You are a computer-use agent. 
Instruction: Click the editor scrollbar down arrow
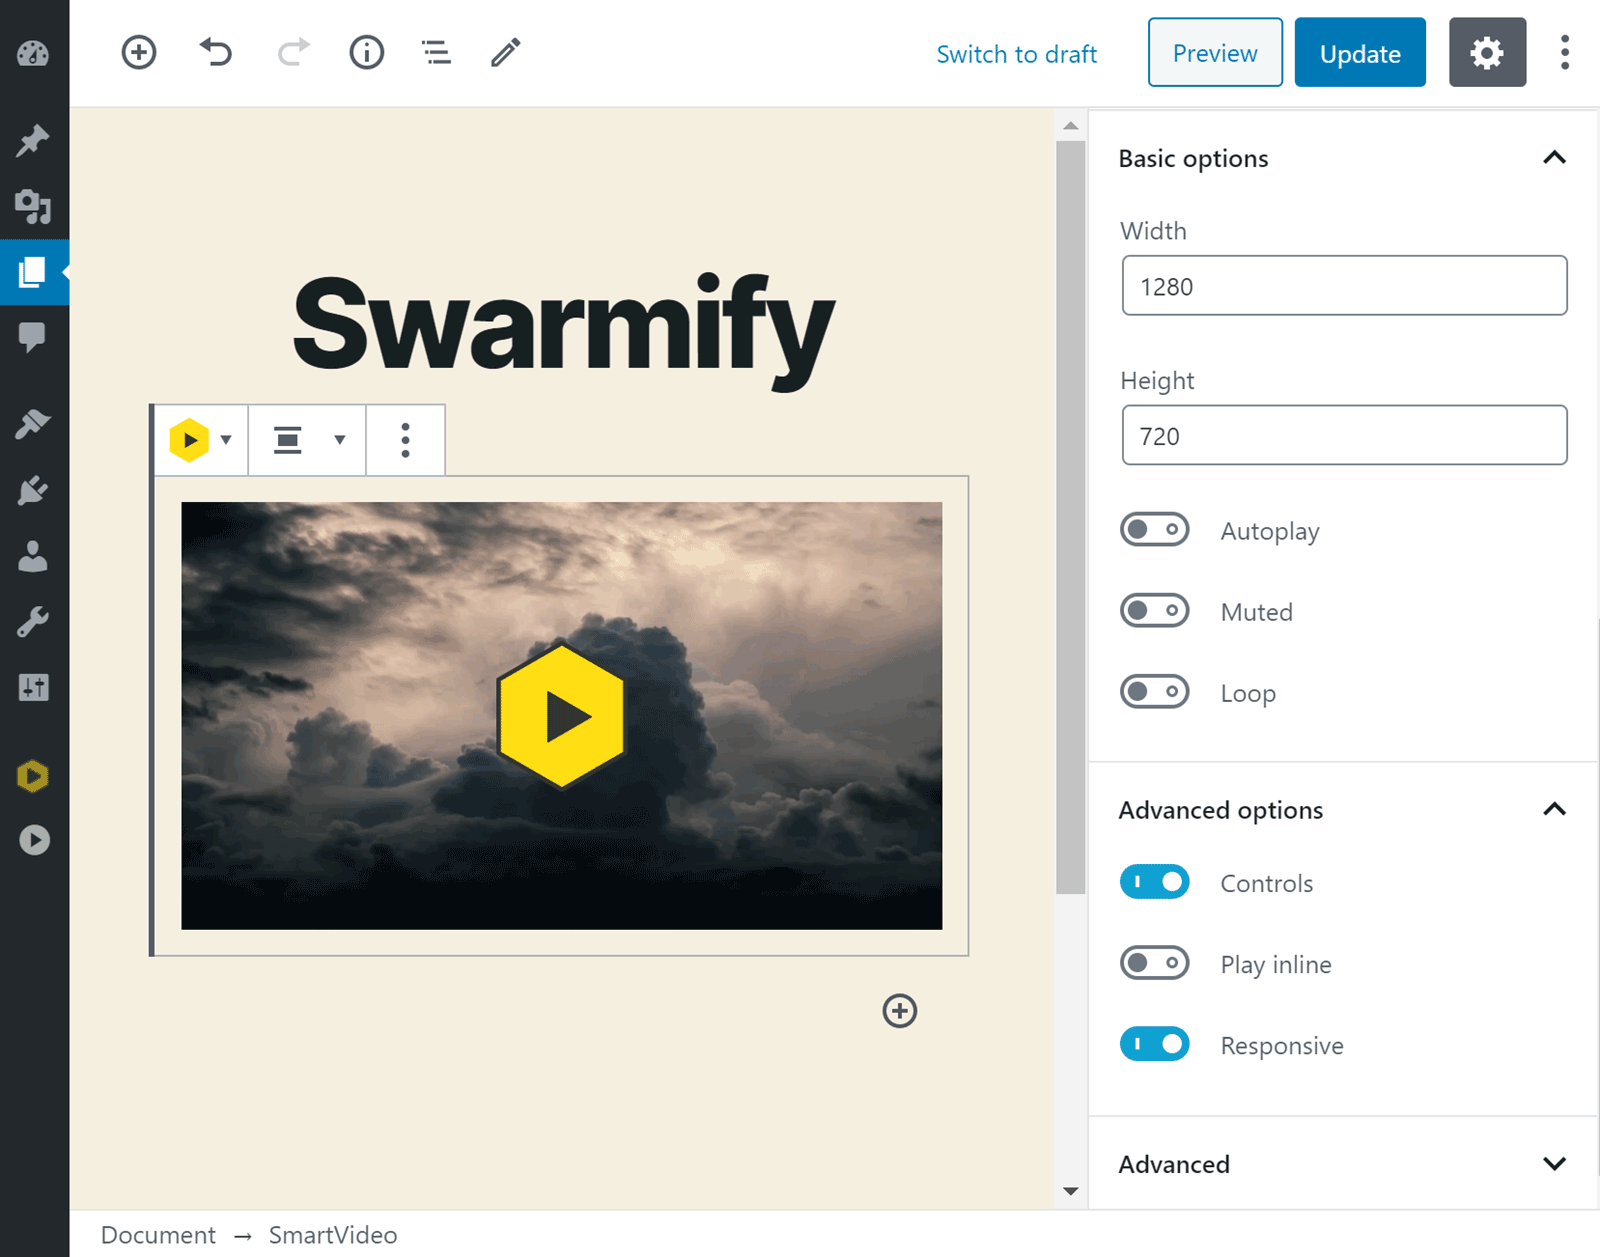(1071, 1191)
